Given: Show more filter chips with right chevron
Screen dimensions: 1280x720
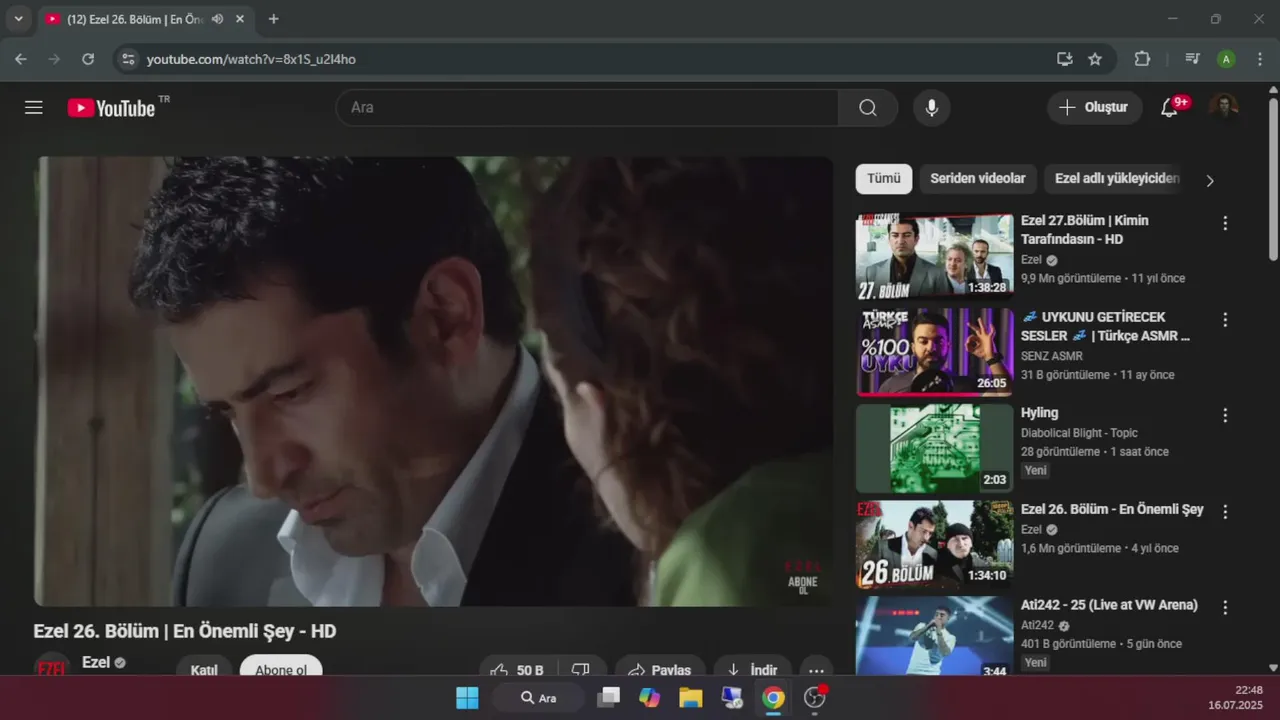Looking at the screenshot, I should click(1210, 181).
